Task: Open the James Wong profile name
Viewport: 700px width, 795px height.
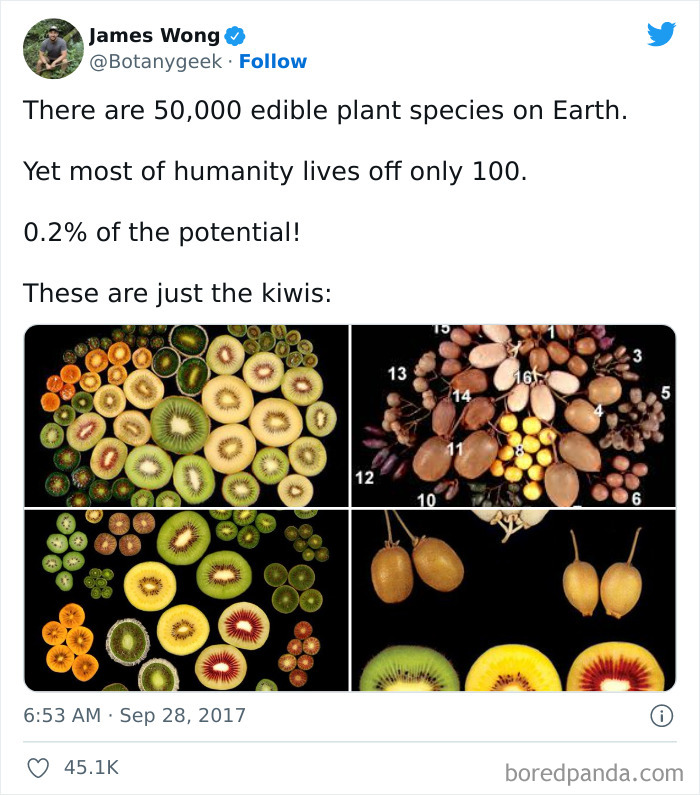Action: coord(154,36)
